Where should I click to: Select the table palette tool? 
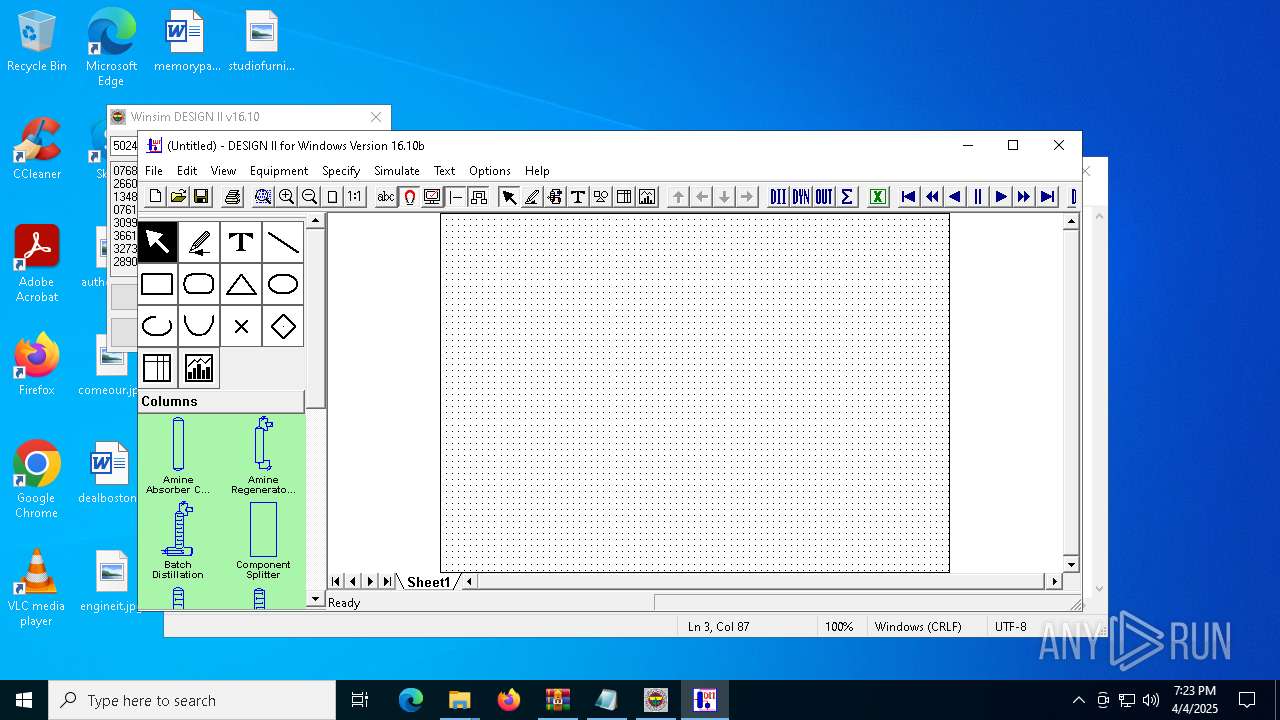(x=158, y=368)
